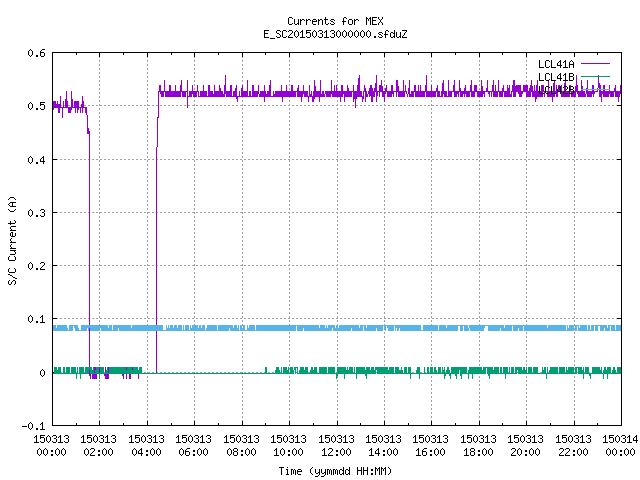This screenshot has height=480, width=640.
Task: Click the LCL42B legend label
Action: click(x=556, y=90)
